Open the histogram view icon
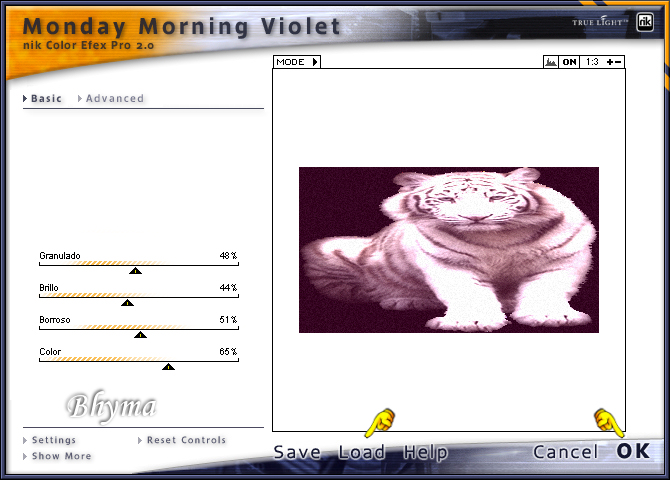Image resolution: width=670 pixels, height=480 pixels. coord(551,62)
